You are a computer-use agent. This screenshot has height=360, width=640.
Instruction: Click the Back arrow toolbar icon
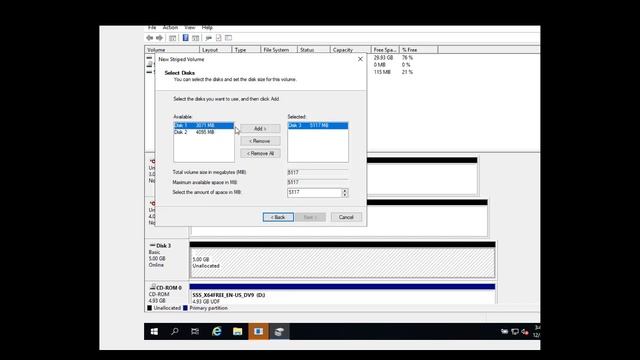(x=150, y=38)
